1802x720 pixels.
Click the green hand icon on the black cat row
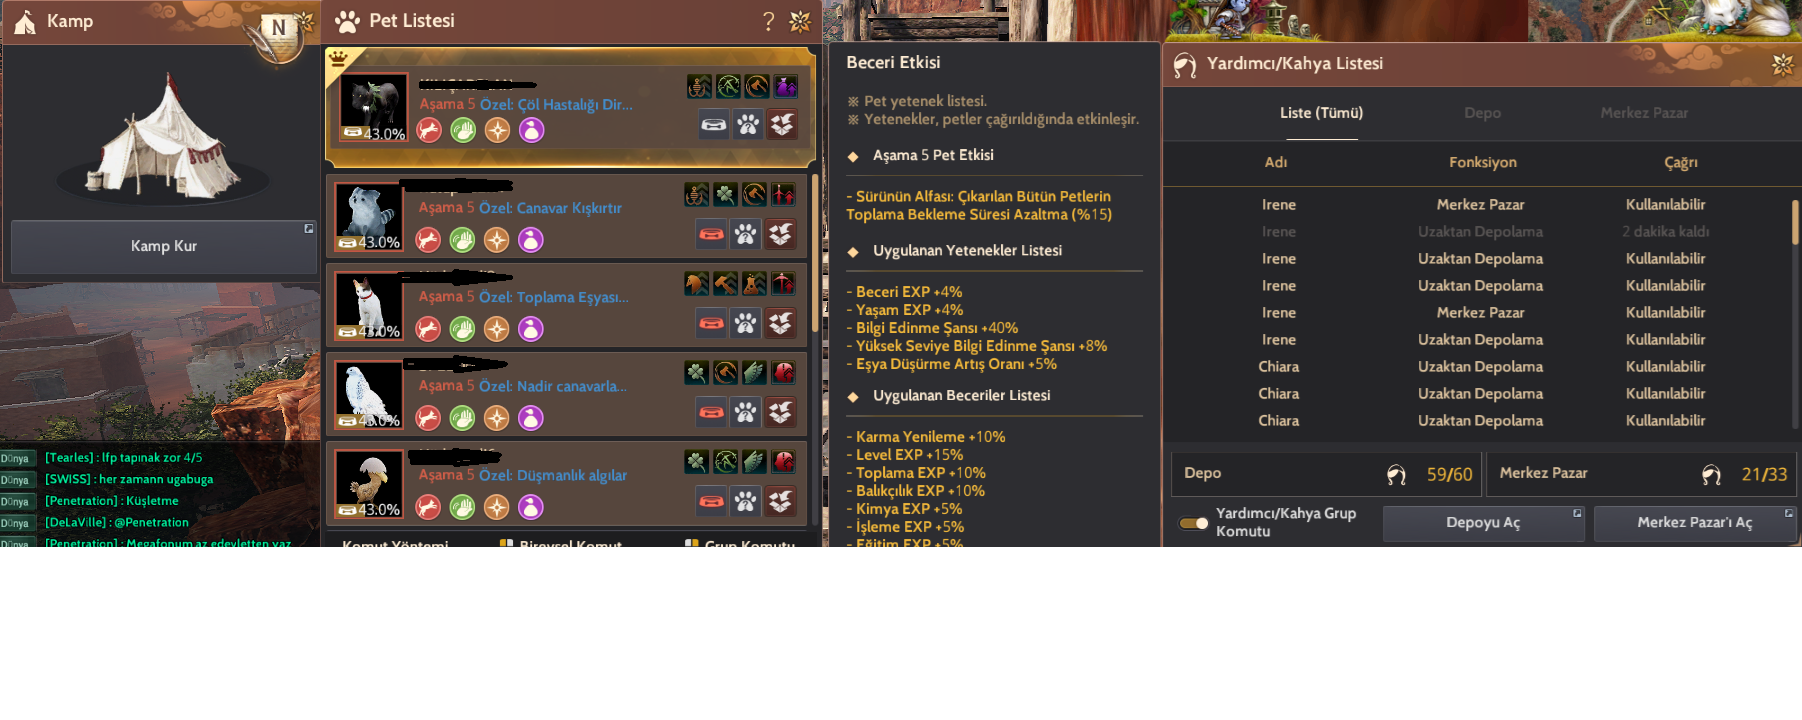[463, 130]
